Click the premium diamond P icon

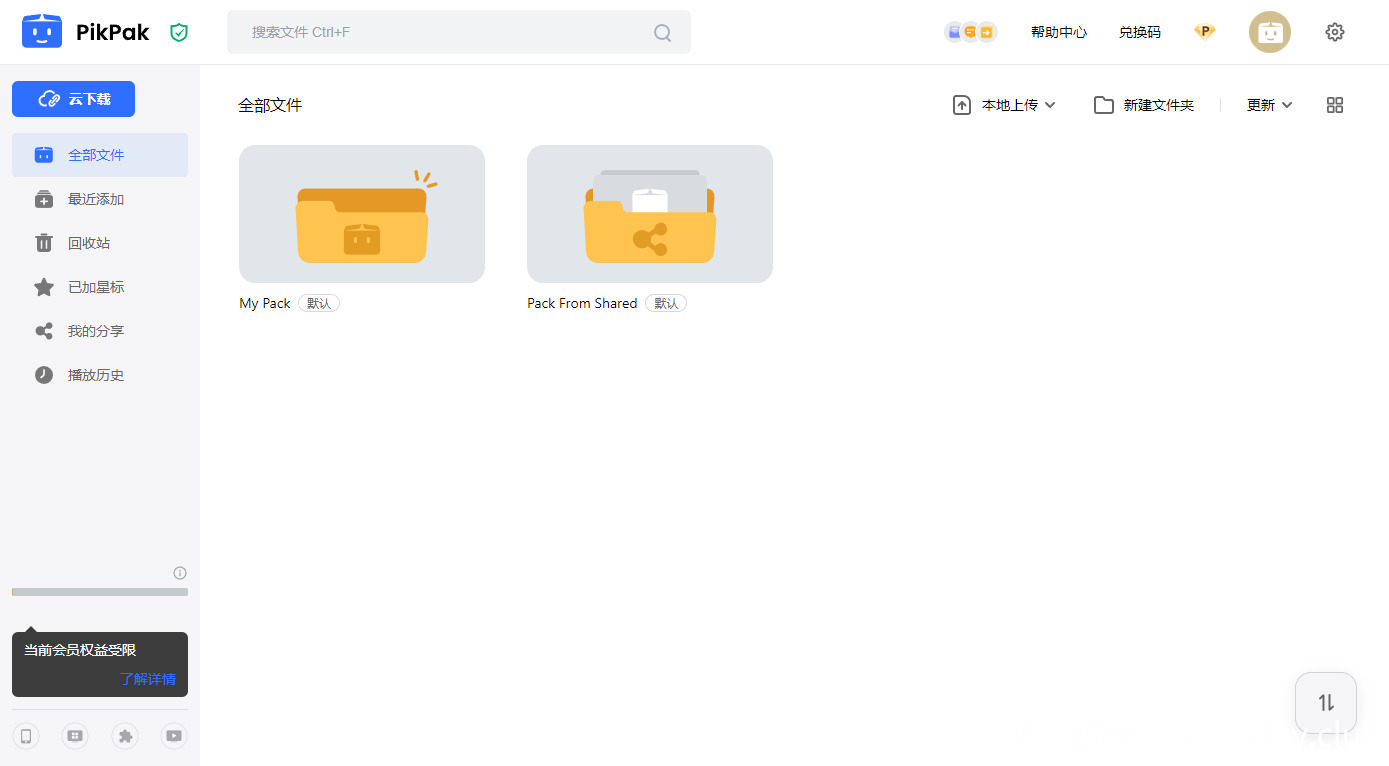tap(1205, 32)
